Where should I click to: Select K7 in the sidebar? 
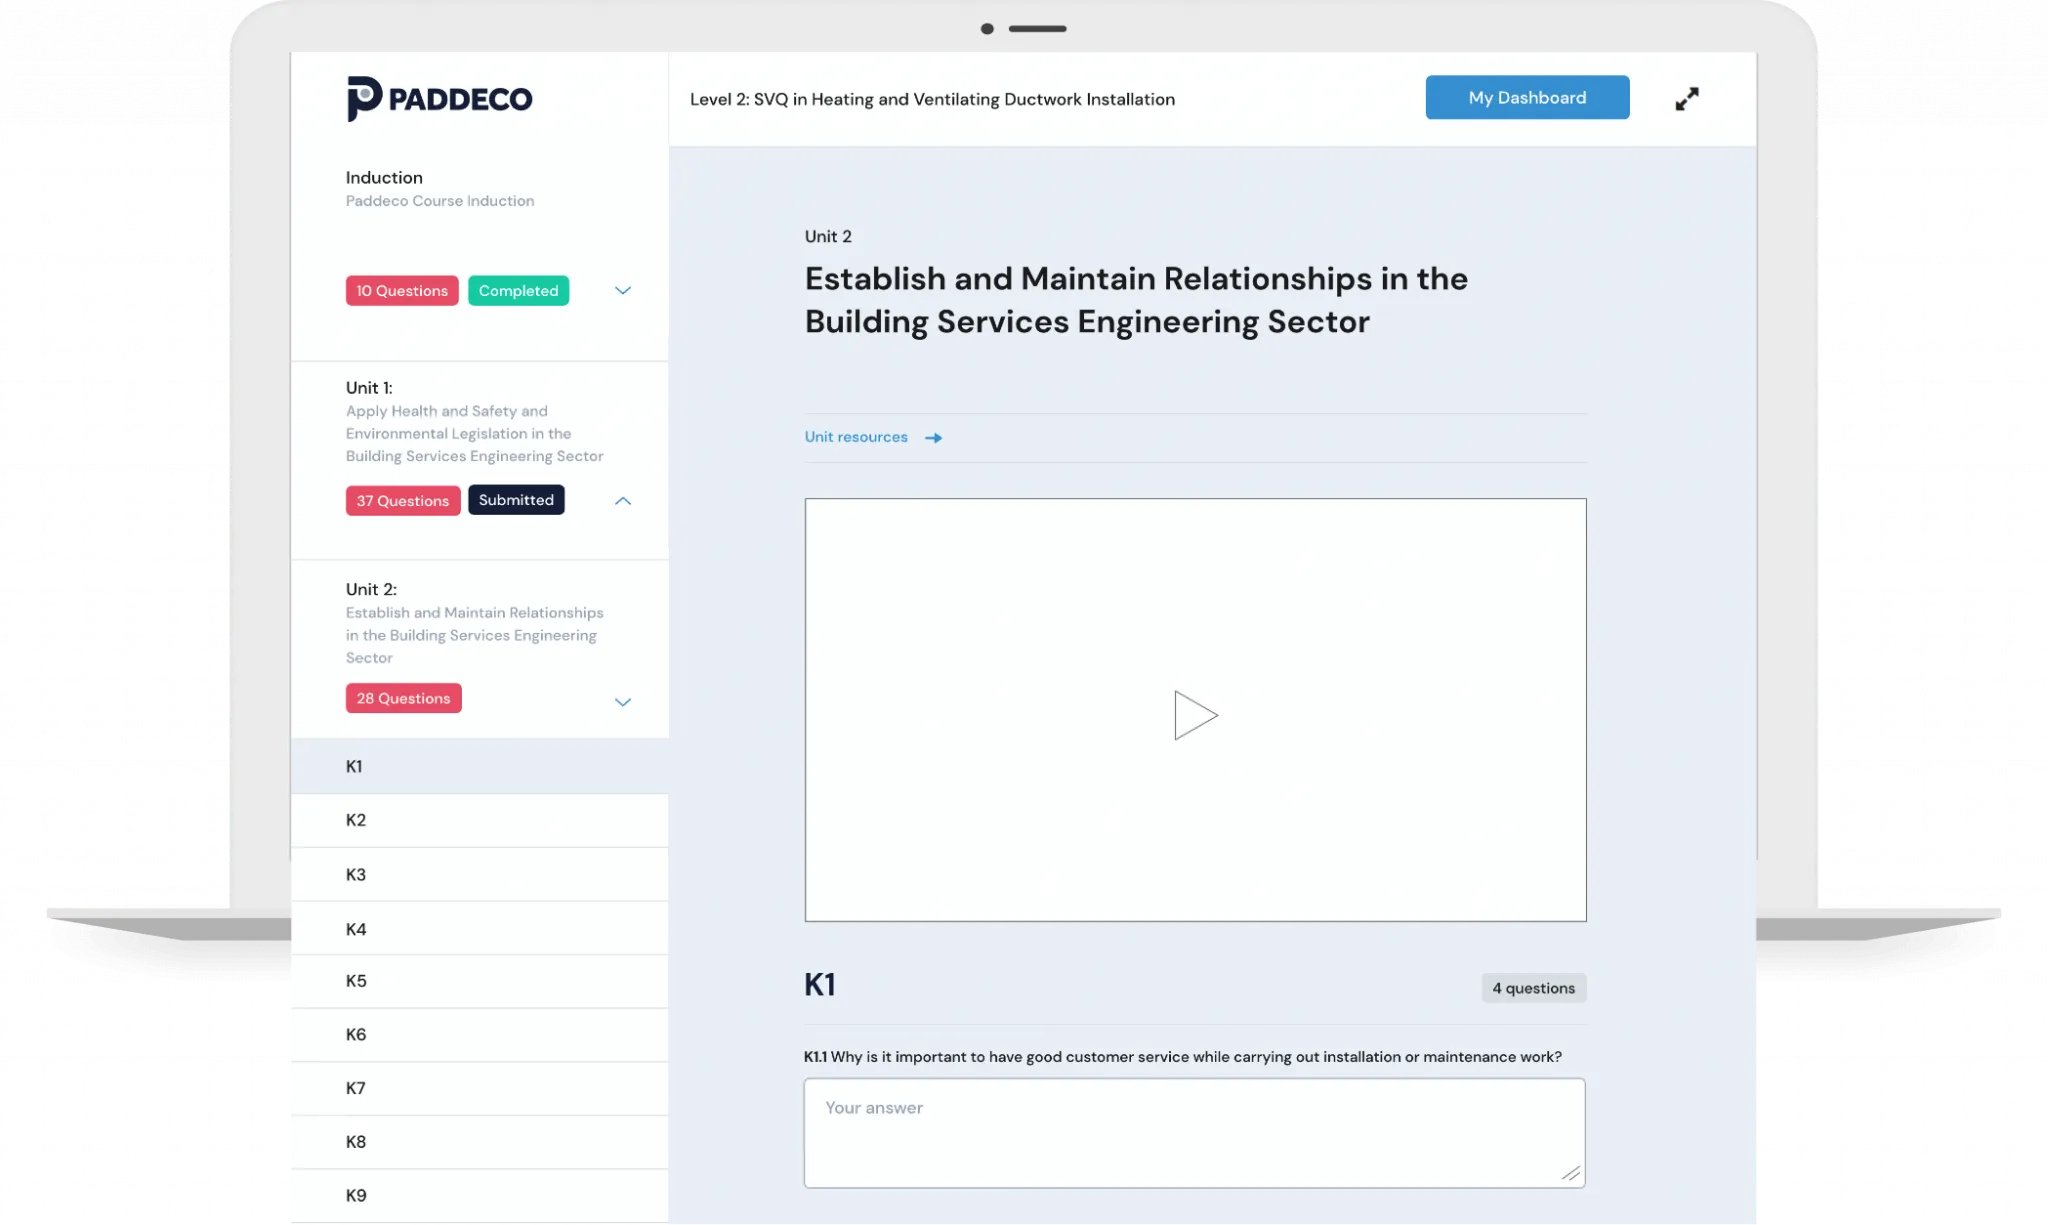pos(480,1088)
